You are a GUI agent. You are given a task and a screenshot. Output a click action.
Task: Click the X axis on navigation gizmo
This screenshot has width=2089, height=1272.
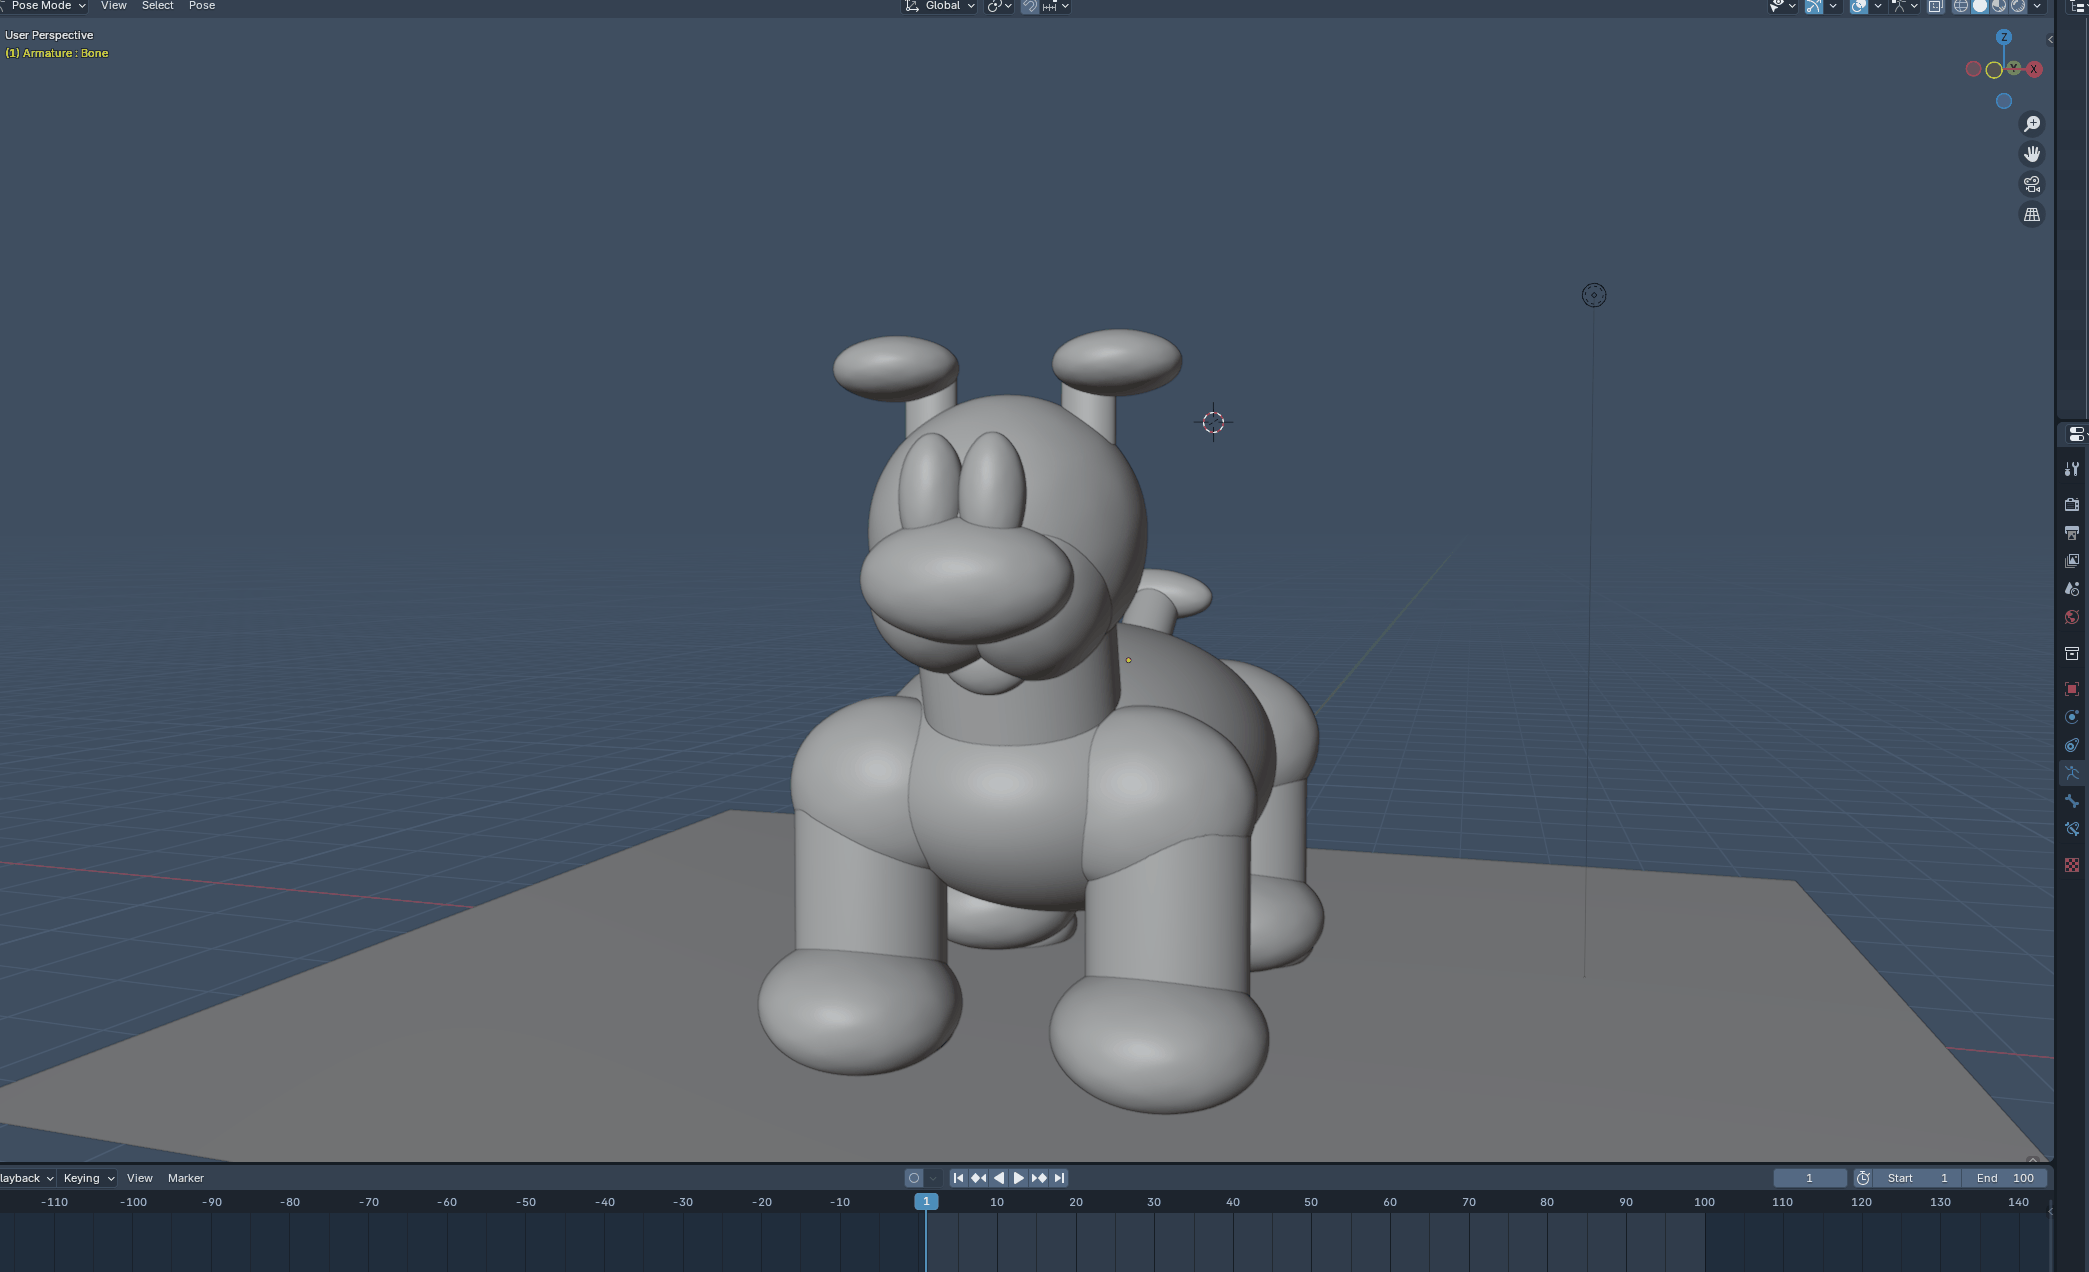pyautogui.click(x=2033, y=69)
